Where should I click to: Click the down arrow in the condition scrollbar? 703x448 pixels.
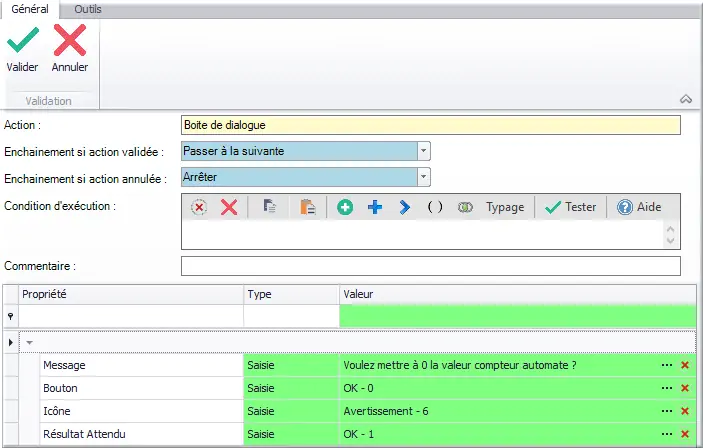point(671,241)
